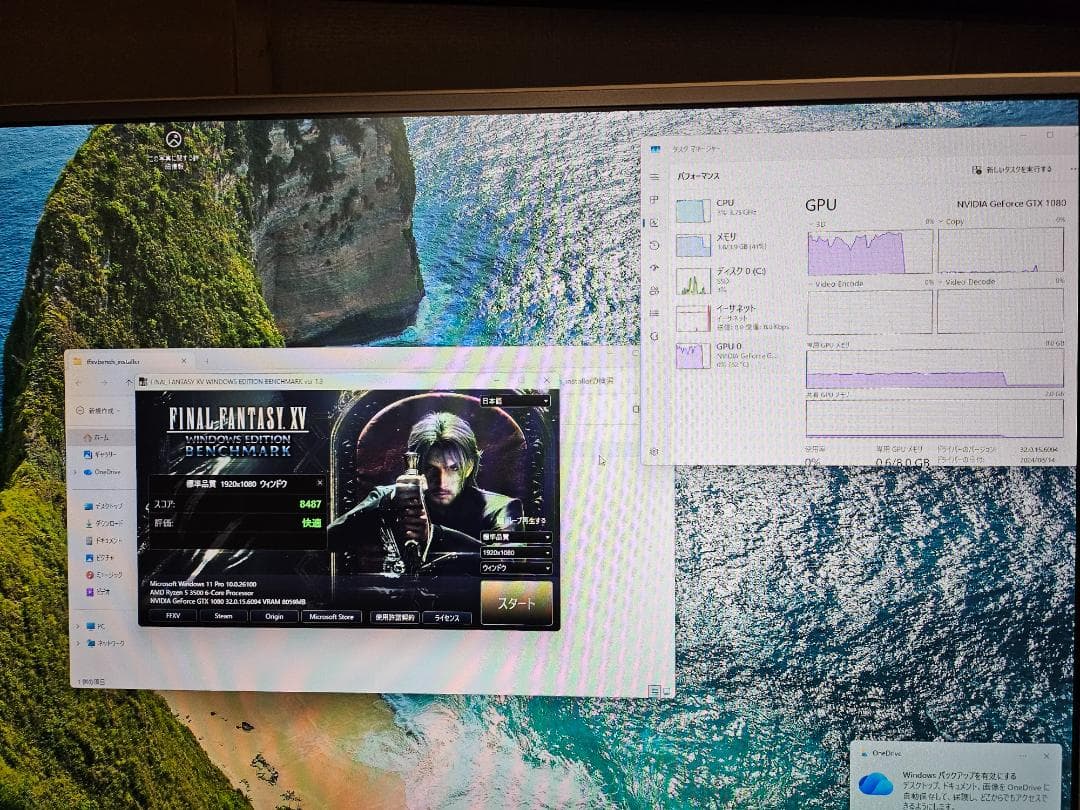Screen dimensions: 1080x810
Task: Switch File Explorer to details view icon
Action: coord(654,690)
